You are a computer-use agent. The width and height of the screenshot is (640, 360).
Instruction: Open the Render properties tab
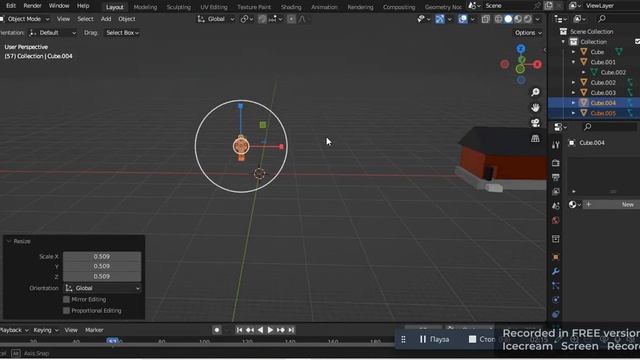[x=556, y=163]
